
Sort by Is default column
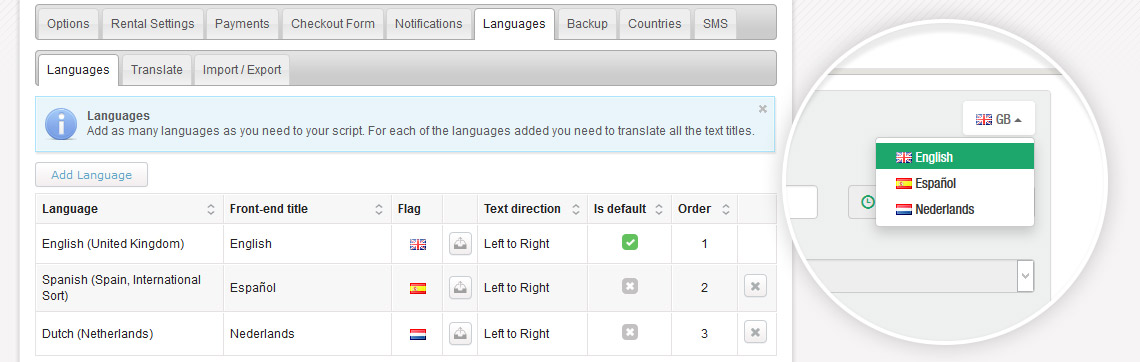click(629, 209)
